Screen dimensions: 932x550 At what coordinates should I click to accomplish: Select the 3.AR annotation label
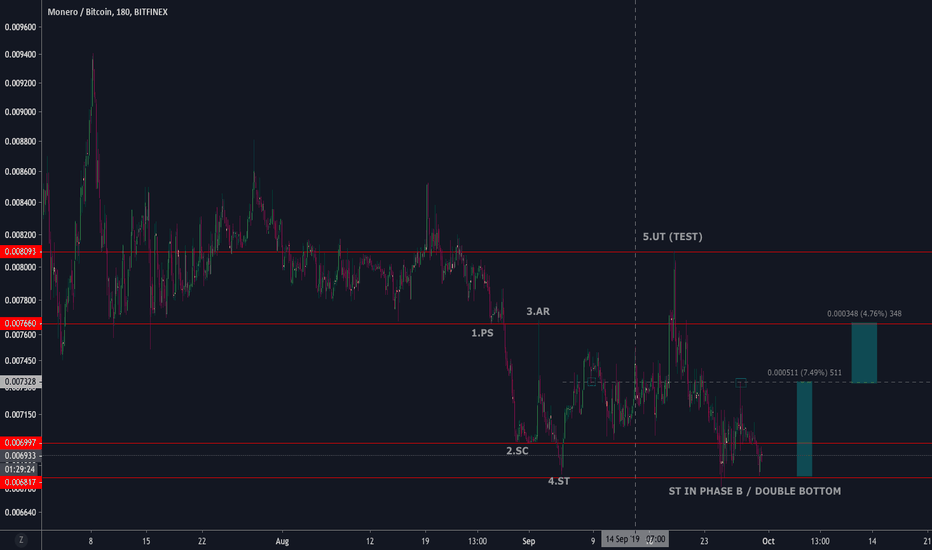[538, 312]
